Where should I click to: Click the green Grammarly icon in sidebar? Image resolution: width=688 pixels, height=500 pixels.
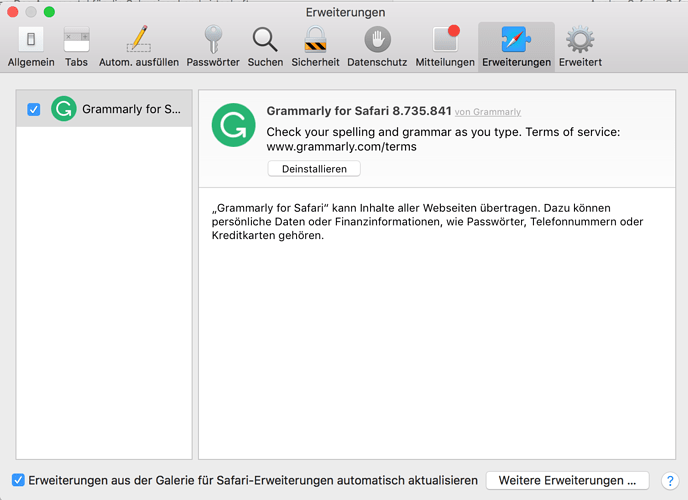(x=64, y=109)
